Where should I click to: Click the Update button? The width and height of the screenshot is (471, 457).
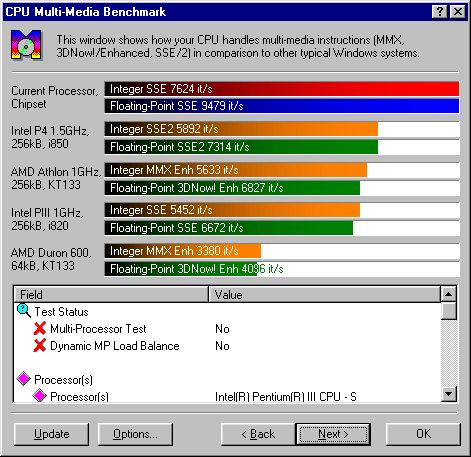pyautogui.click(x=52, y=434)
